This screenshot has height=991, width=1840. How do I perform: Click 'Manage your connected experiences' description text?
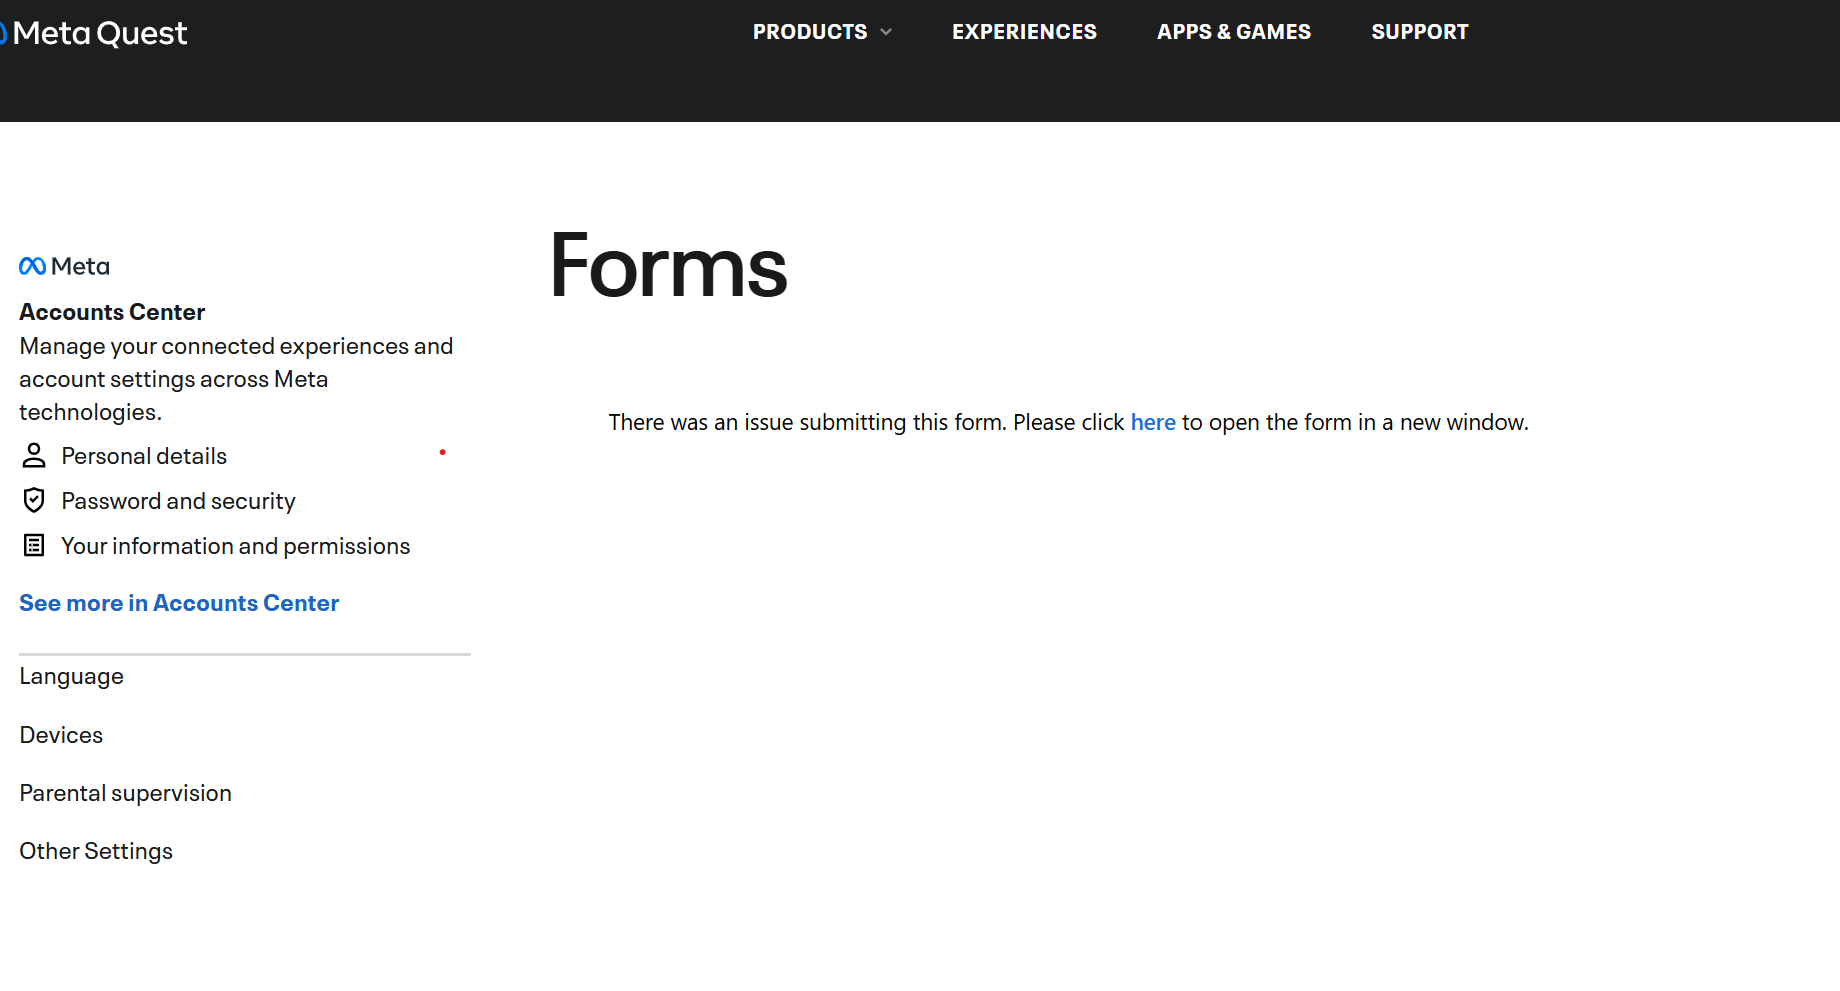click(236, 379)
